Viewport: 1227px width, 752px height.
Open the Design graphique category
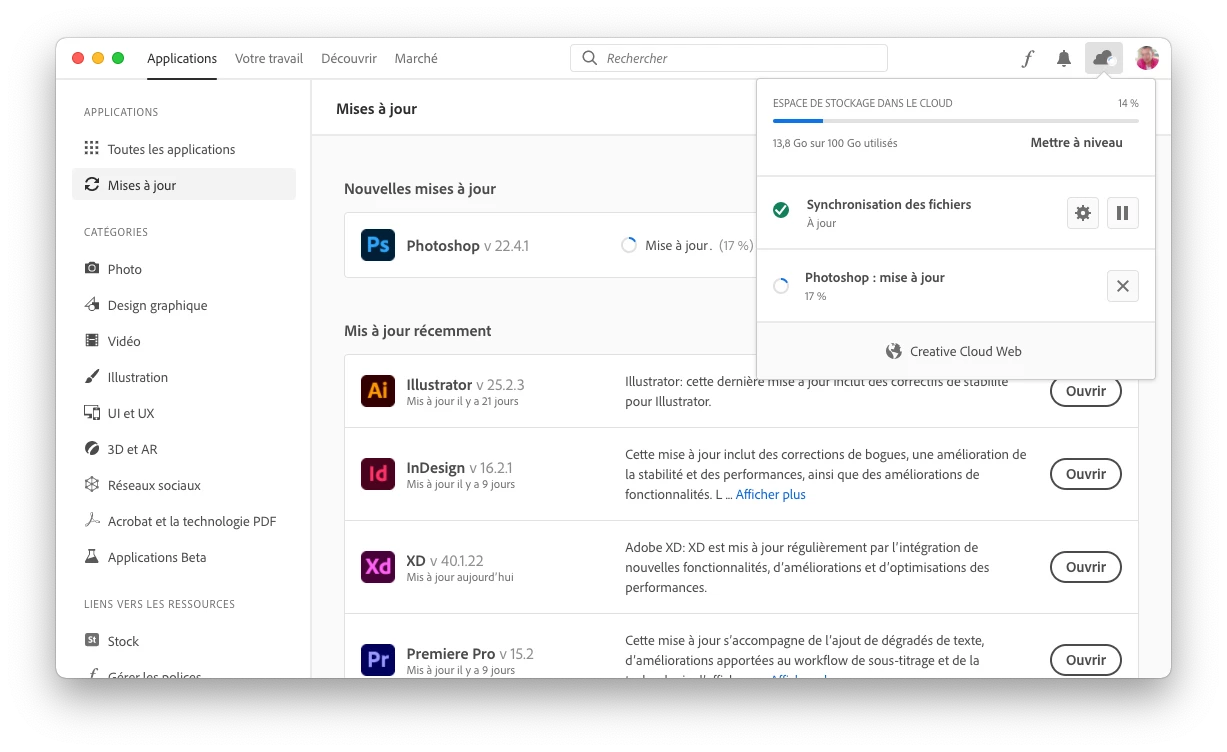pos(184,305)
